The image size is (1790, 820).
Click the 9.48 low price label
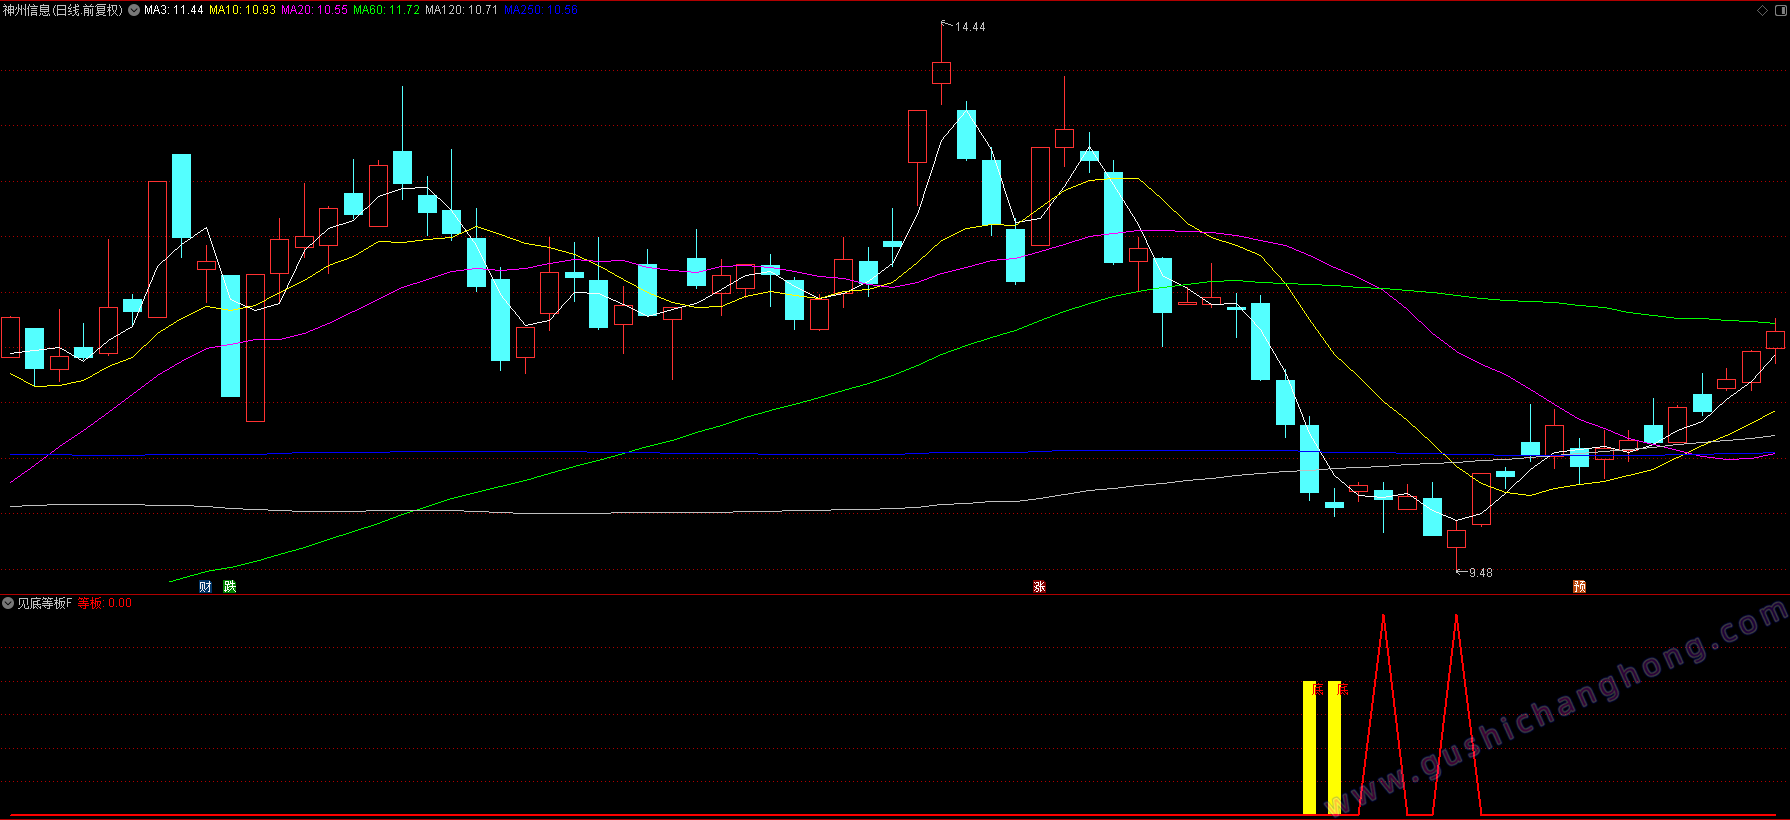tap(1481, 573)
